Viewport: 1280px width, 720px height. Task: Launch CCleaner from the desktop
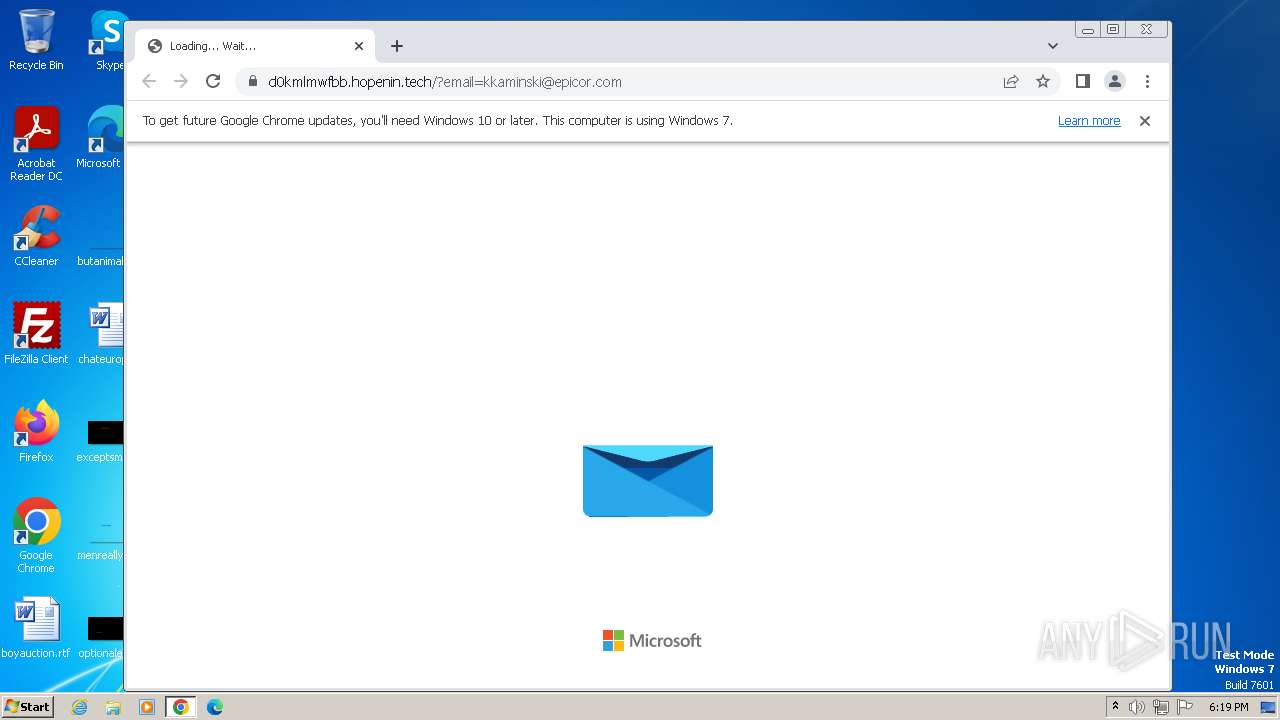point(36,236)
